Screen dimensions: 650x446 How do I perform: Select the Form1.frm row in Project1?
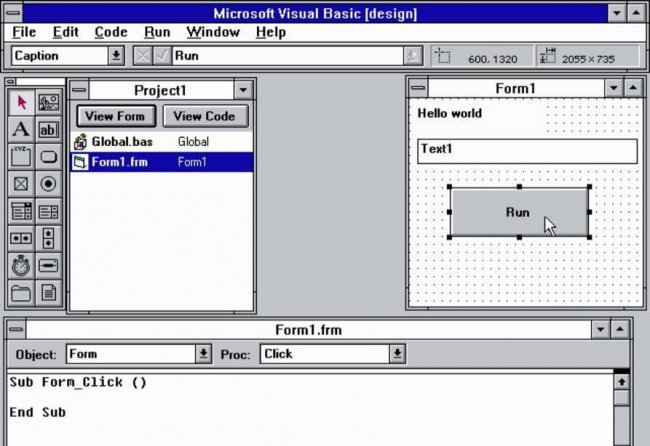point(162,162)
